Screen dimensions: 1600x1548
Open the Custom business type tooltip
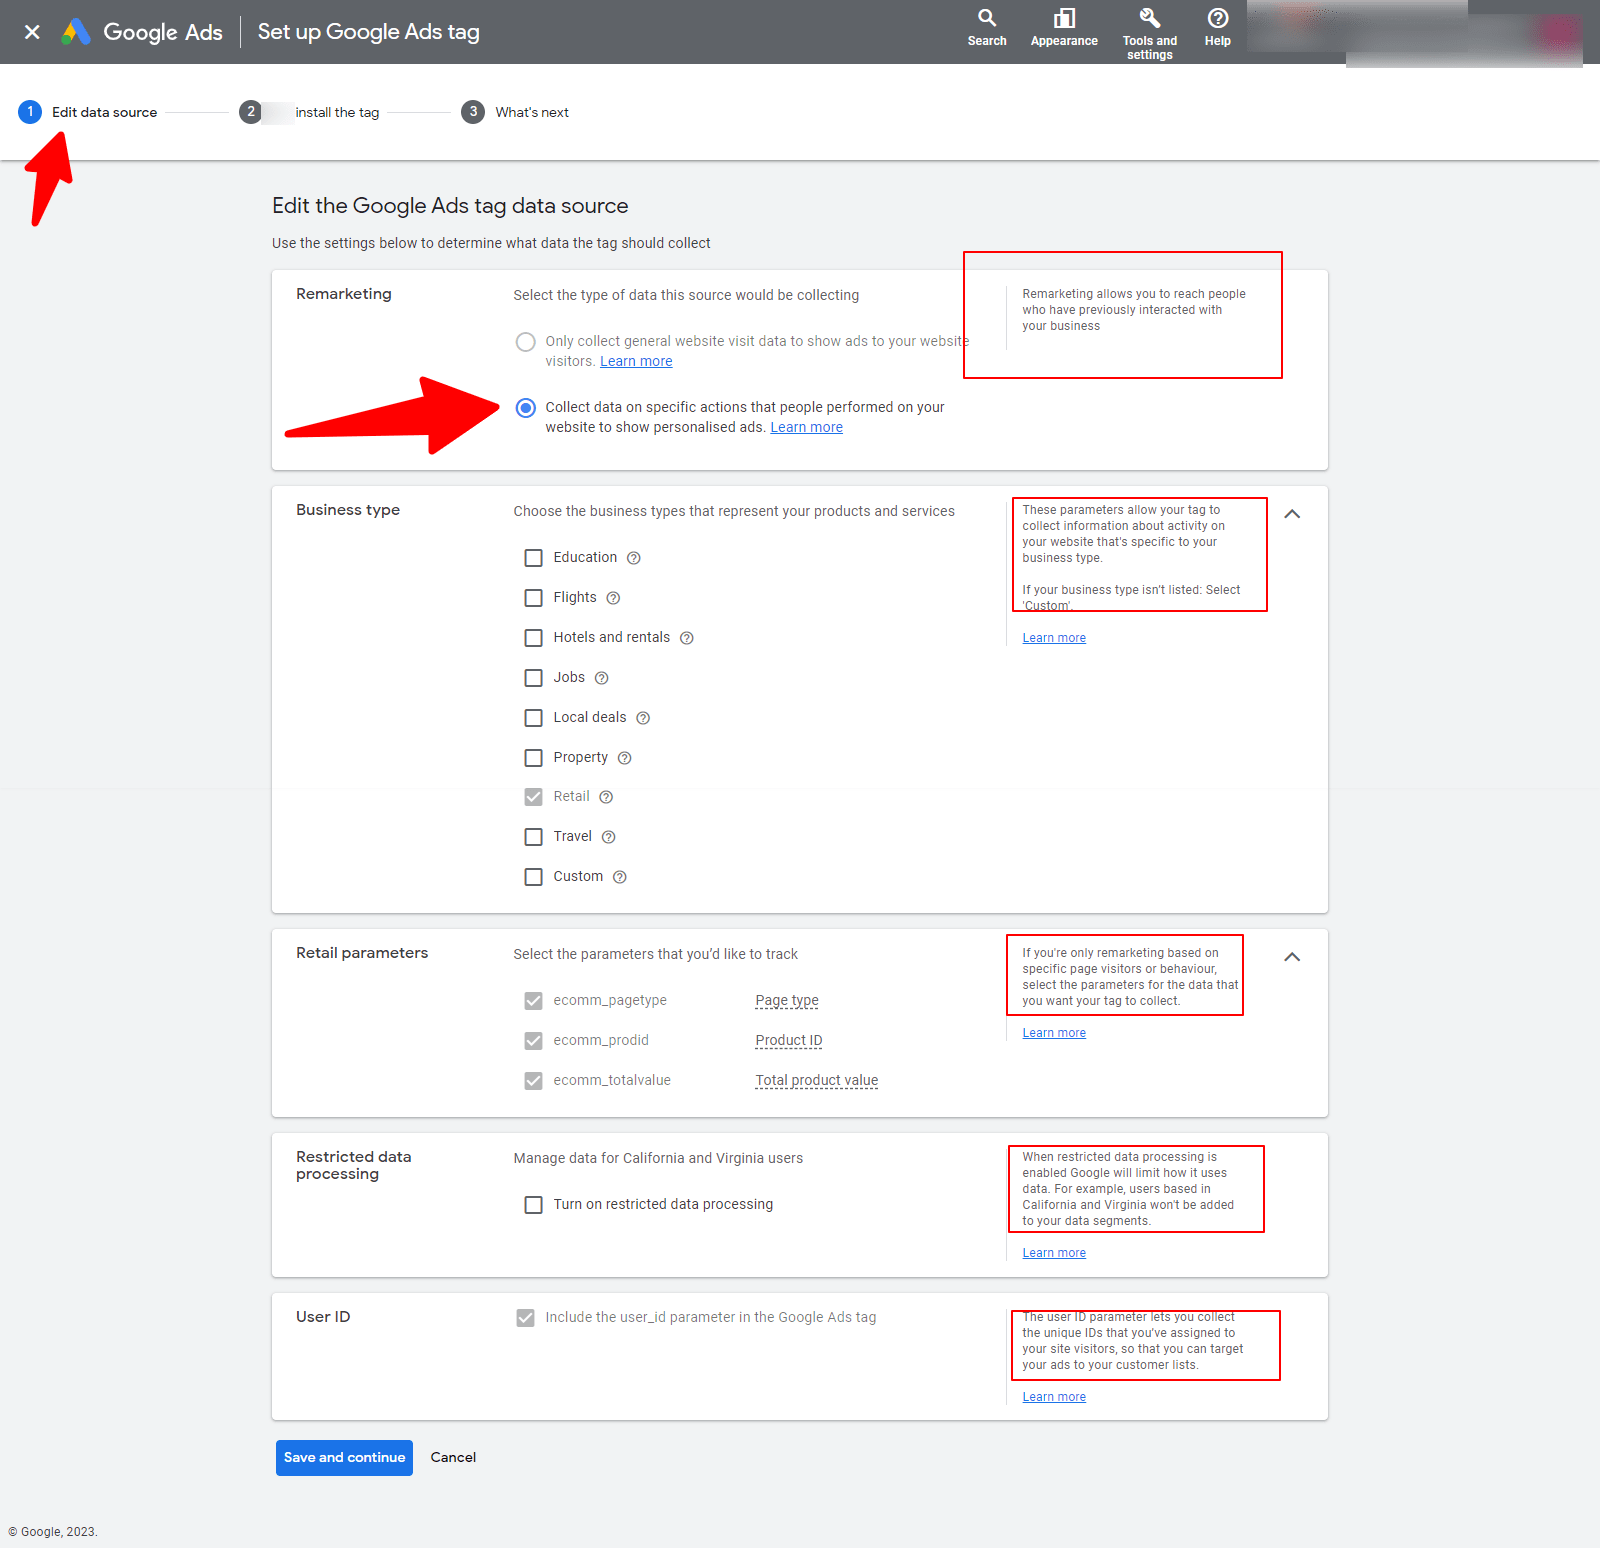[619, 877]
